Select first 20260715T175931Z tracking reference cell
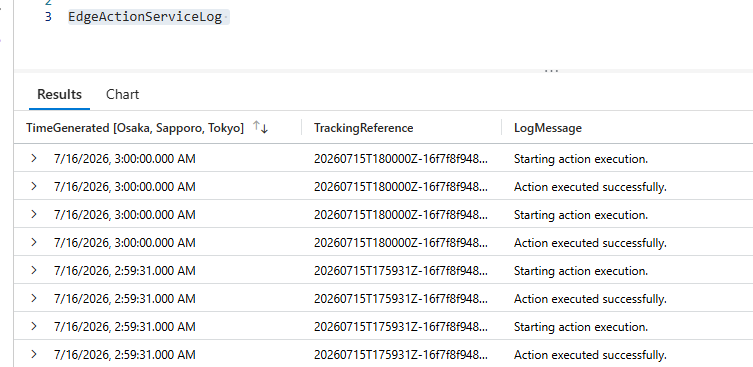 coord(401,271)
